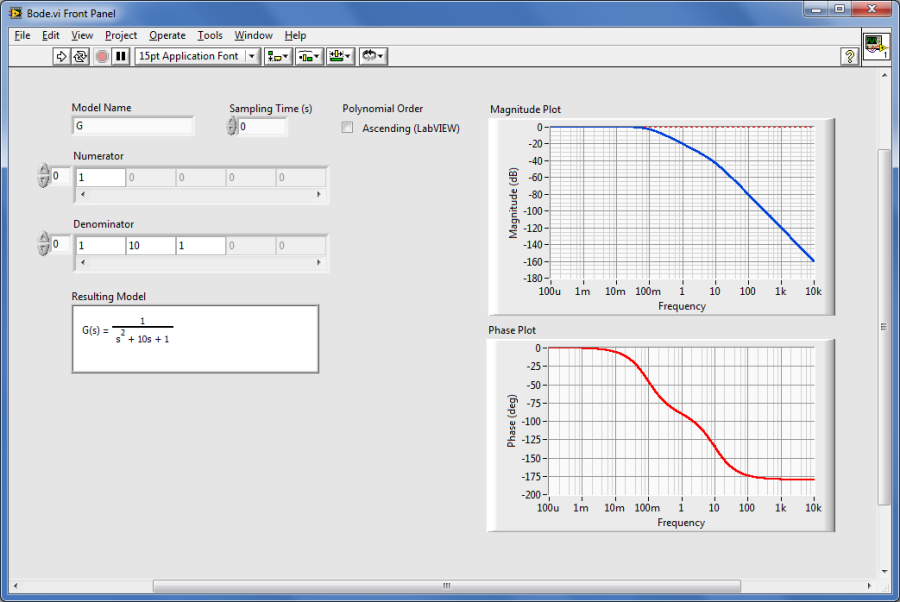900x602 pixels.
Task: Open the Operate menu
Action: [167, 35]
